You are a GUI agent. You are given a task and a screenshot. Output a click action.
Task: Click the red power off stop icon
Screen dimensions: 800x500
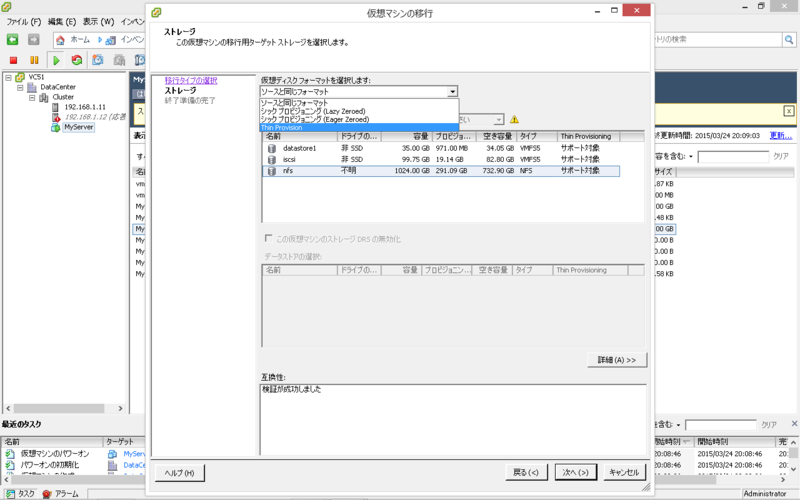(x=14, y=60)
